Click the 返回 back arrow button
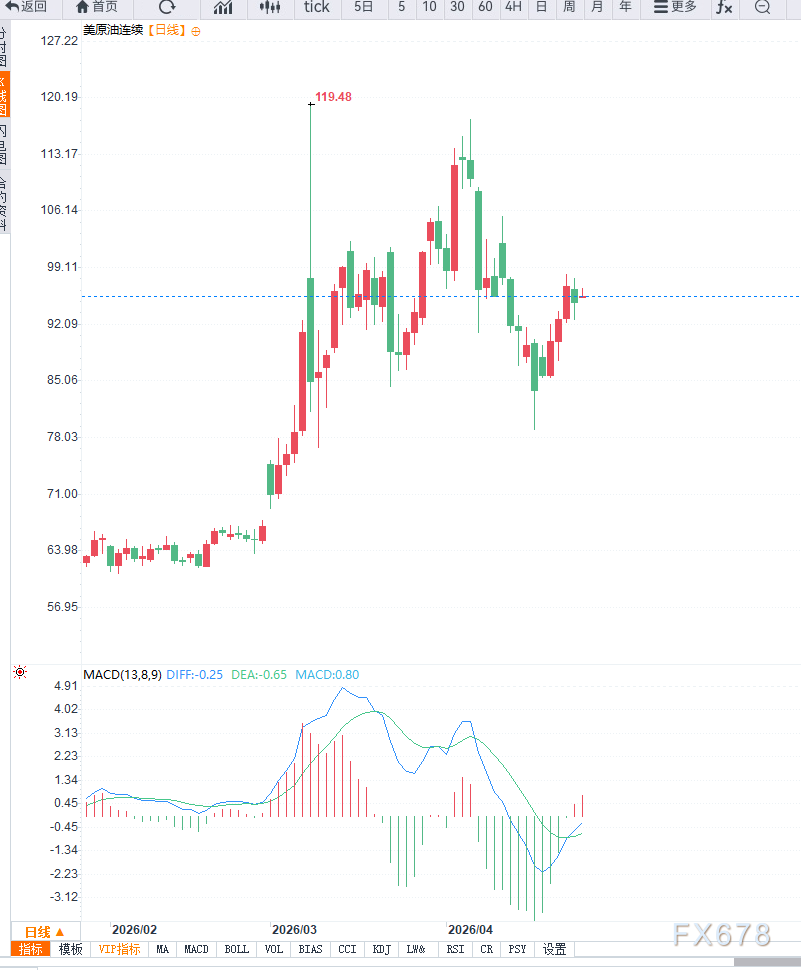The height and width of the screenshot is (970, 801). click(26, 7)
